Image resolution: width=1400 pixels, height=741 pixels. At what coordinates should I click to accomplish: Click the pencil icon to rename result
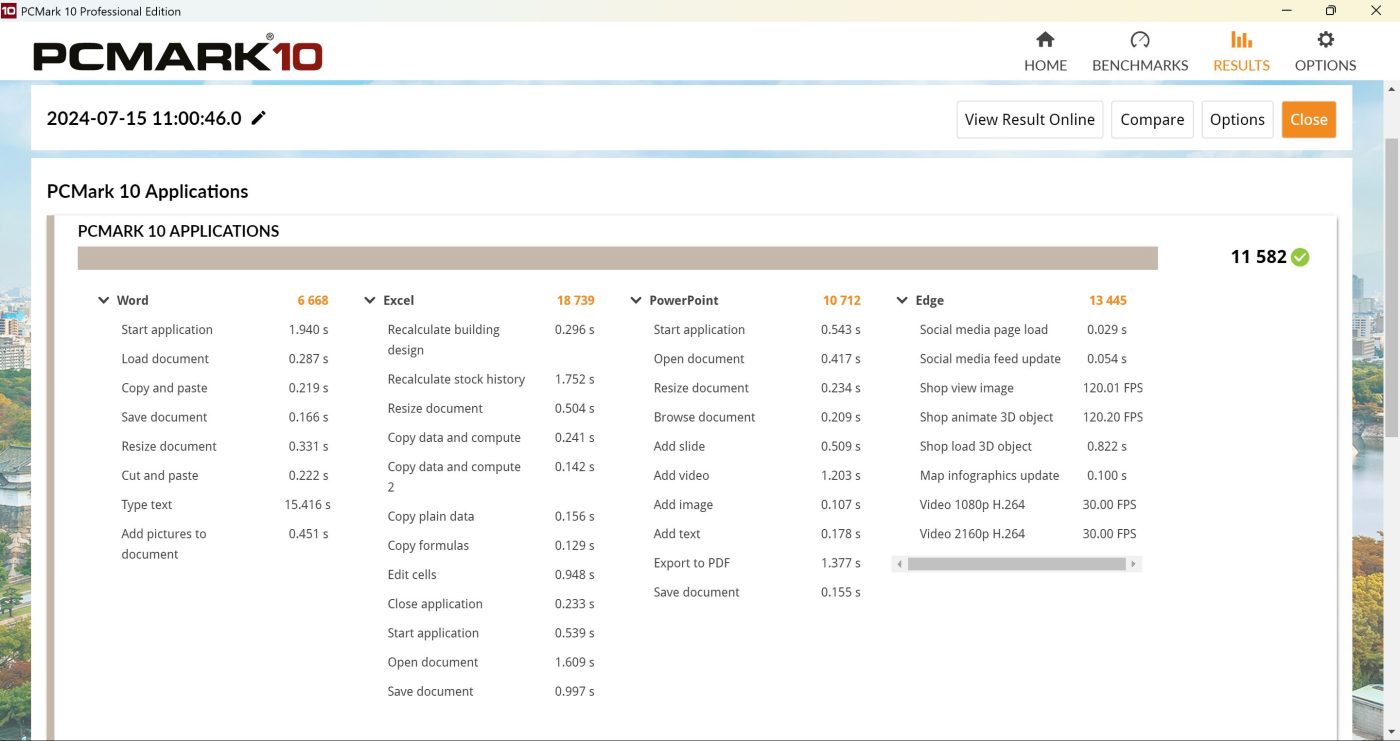[x=259, y=118]
